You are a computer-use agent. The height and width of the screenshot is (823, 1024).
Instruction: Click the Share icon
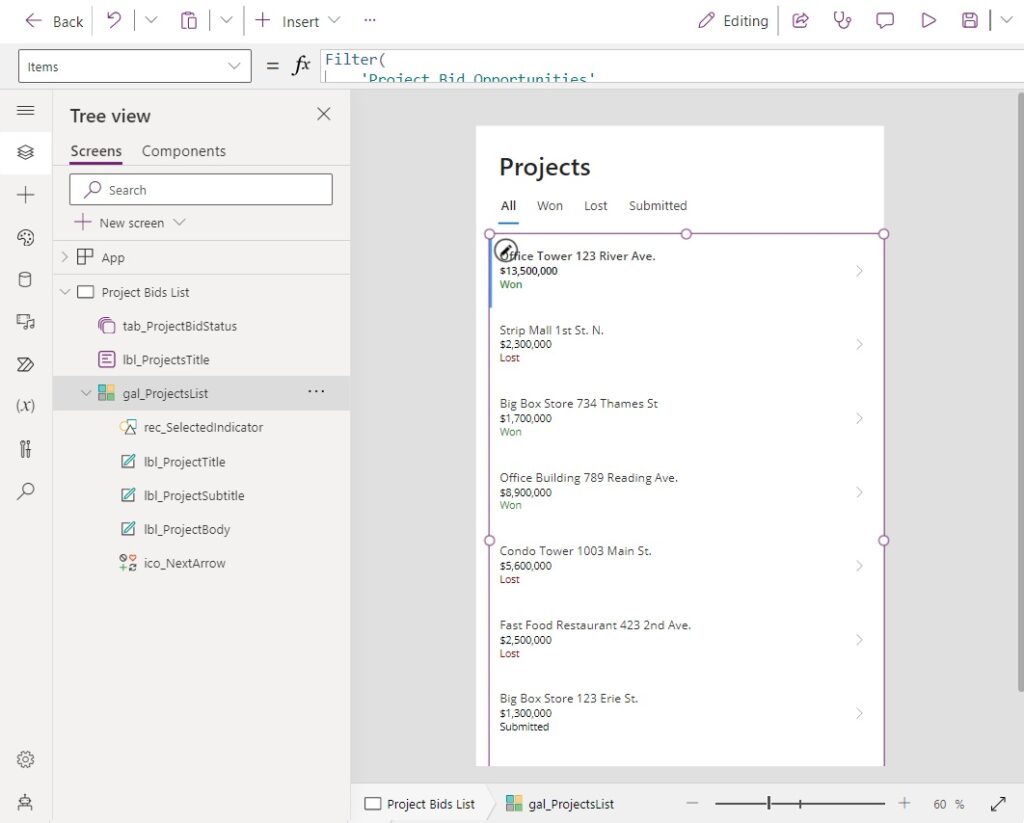coord(800,21)
